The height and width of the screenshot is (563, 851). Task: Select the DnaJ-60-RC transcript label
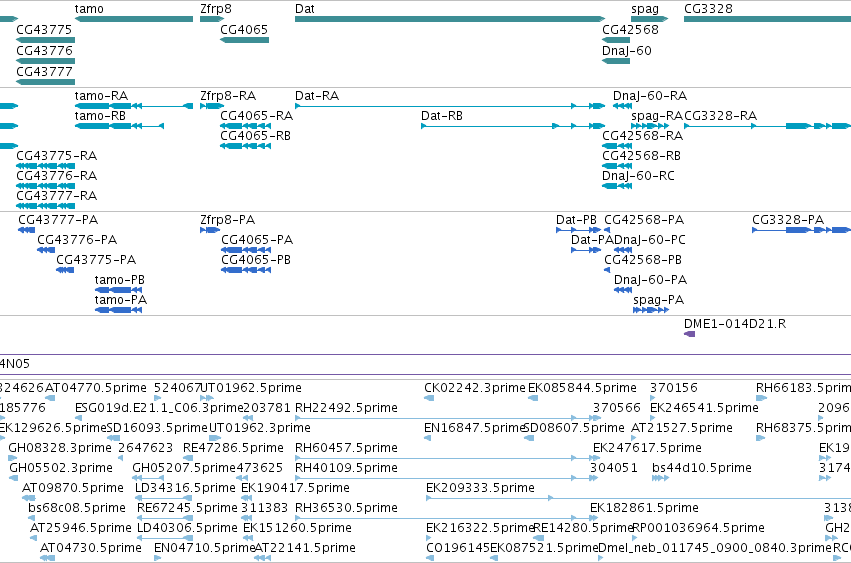pyautogui.click(x=638, y=176)
